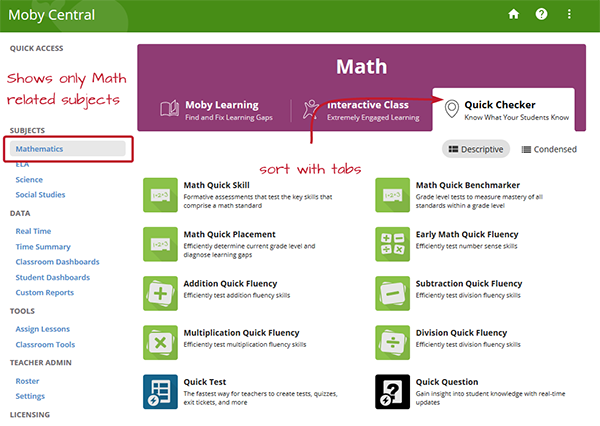Click the Interactive Class person icon

[310, 109]
